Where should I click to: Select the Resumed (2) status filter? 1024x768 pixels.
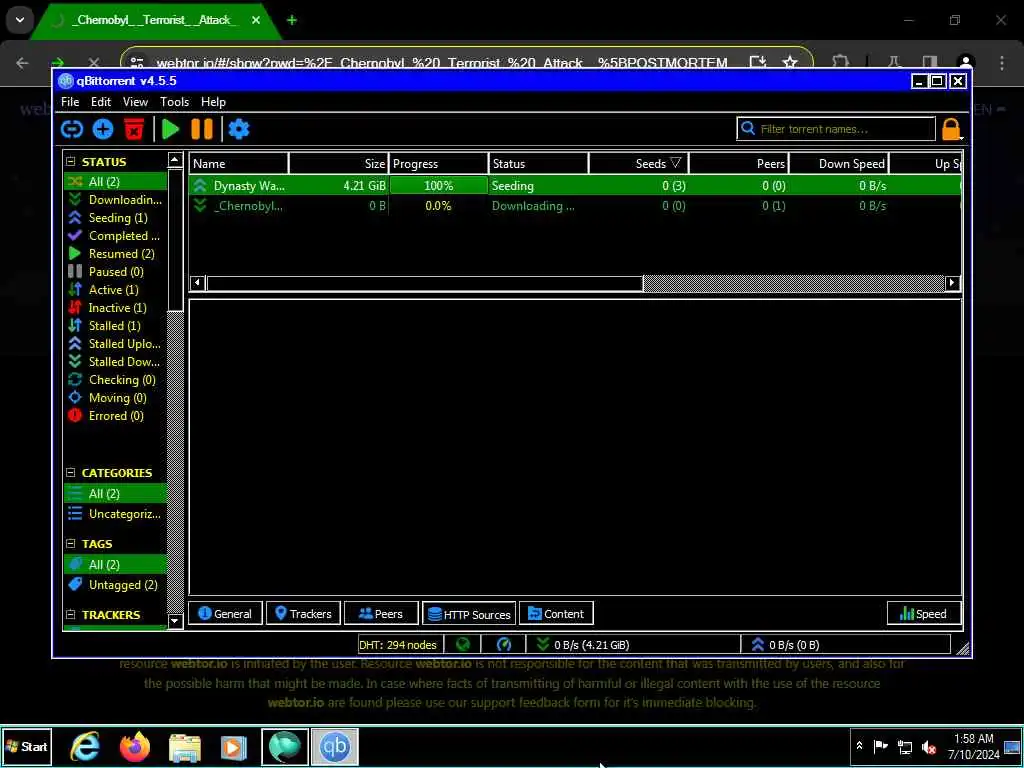(116, 254)
